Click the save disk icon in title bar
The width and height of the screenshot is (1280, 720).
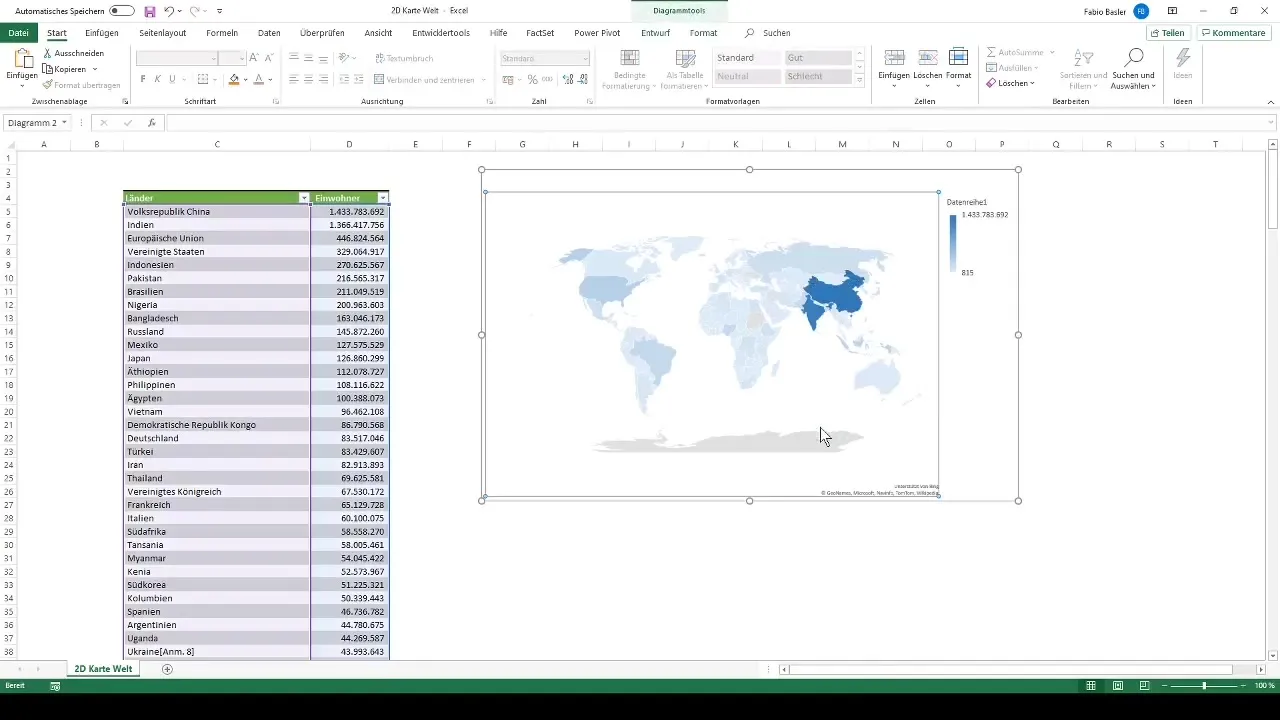click(150, 11)
